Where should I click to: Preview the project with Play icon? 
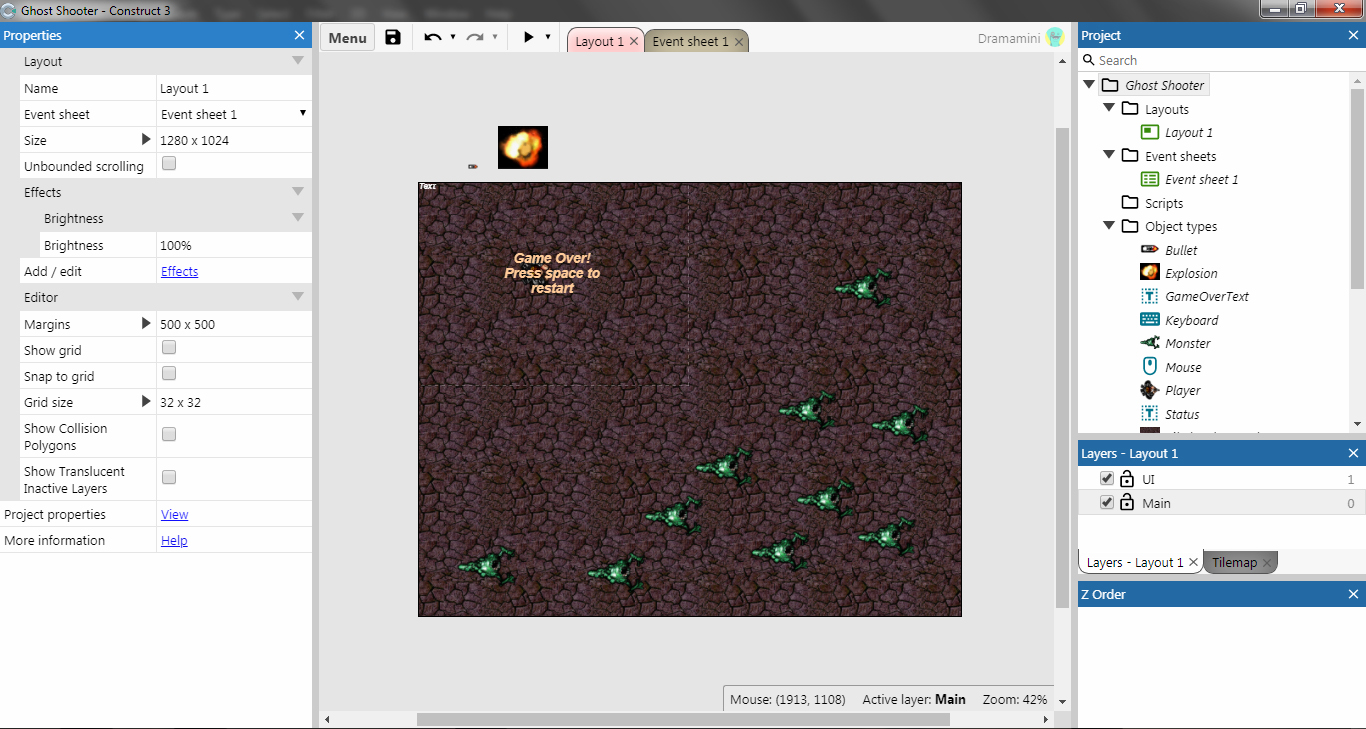[528, 38]
